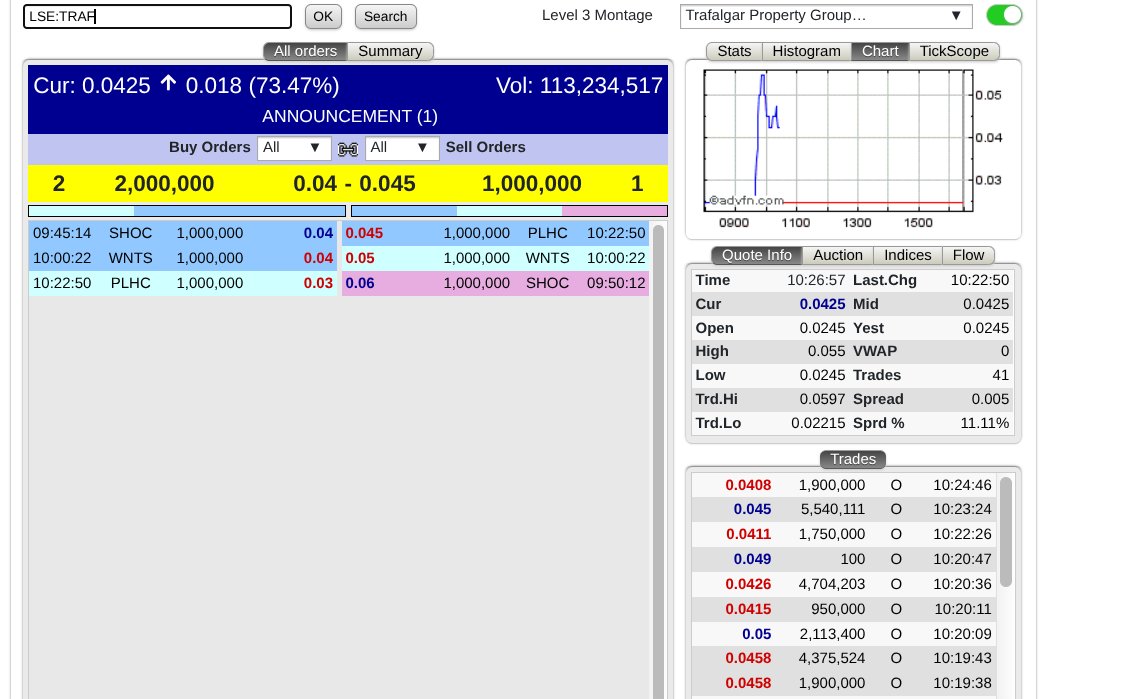Select WNTS sell order at 0.05

(x=495, y=258)
